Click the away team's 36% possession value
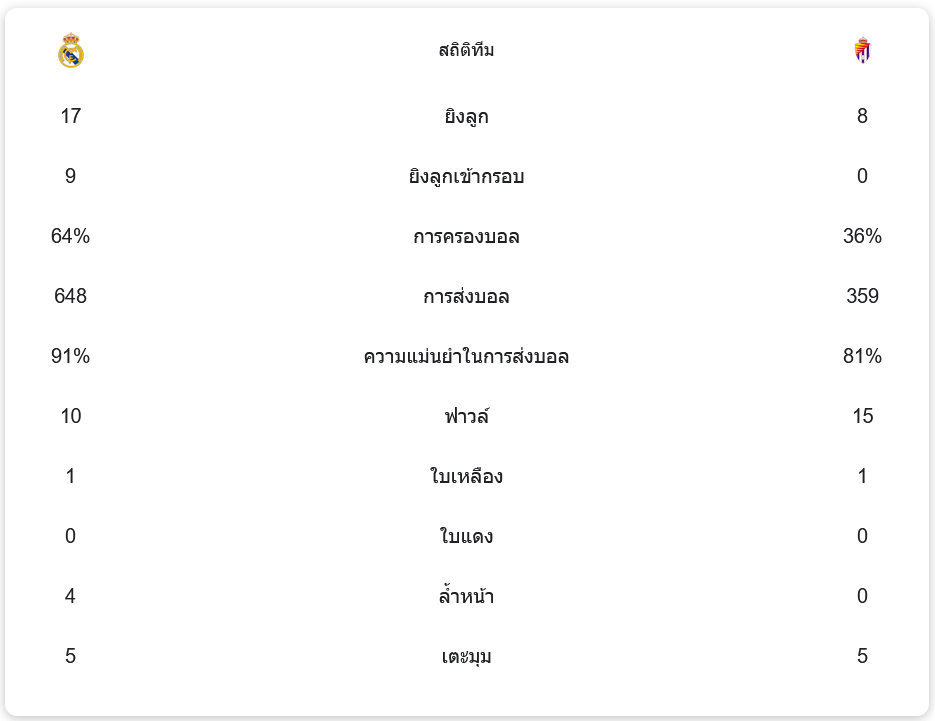 point(862,237)
